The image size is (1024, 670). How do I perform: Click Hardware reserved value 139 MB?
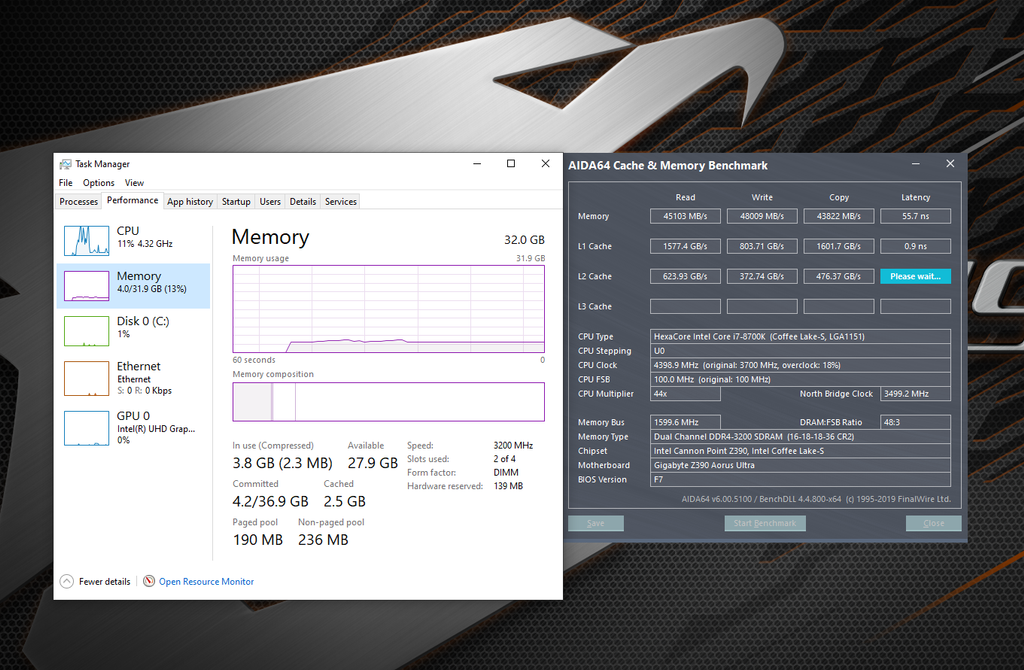coord(508,486)
